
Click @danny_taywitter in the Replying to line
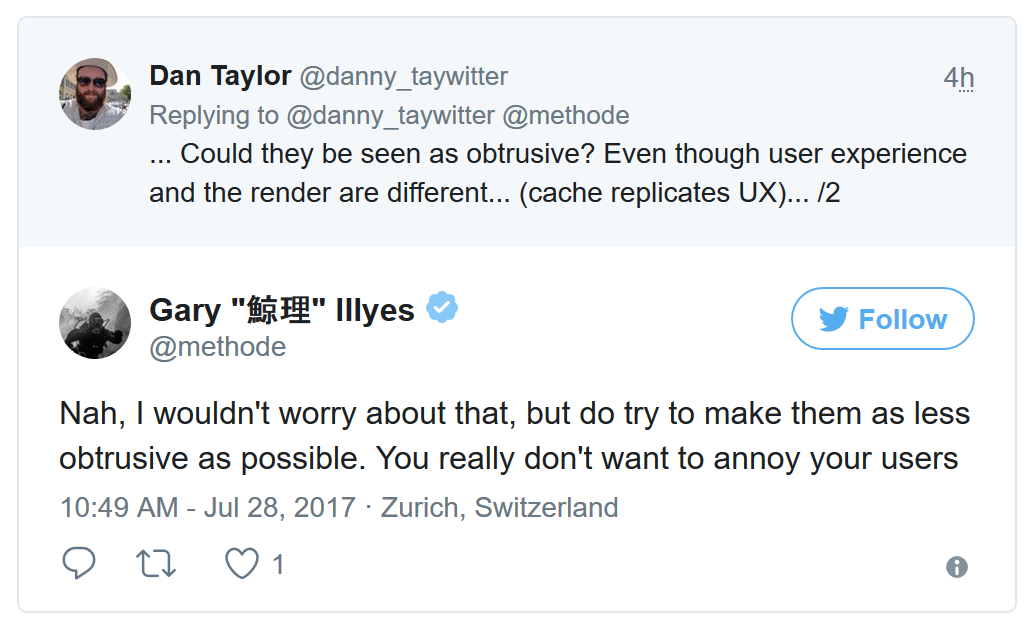(x=390, y=115)
